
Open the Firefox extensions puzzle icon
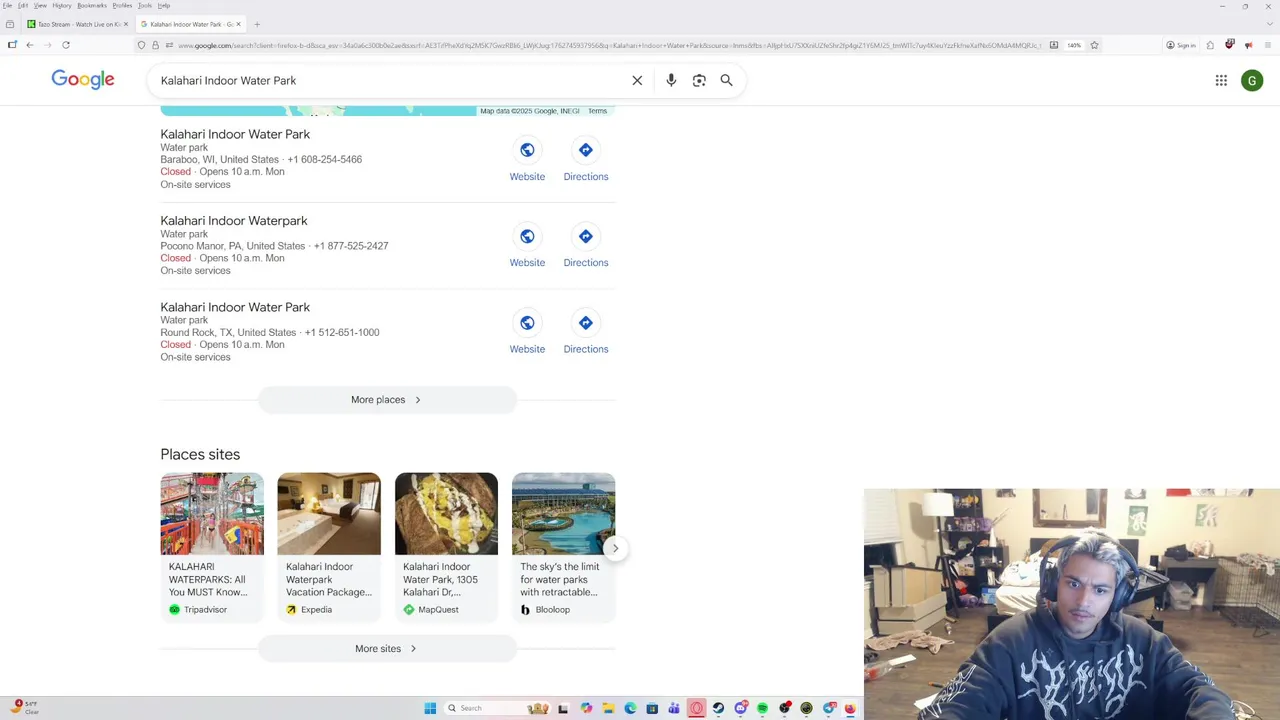point(1210,45)
